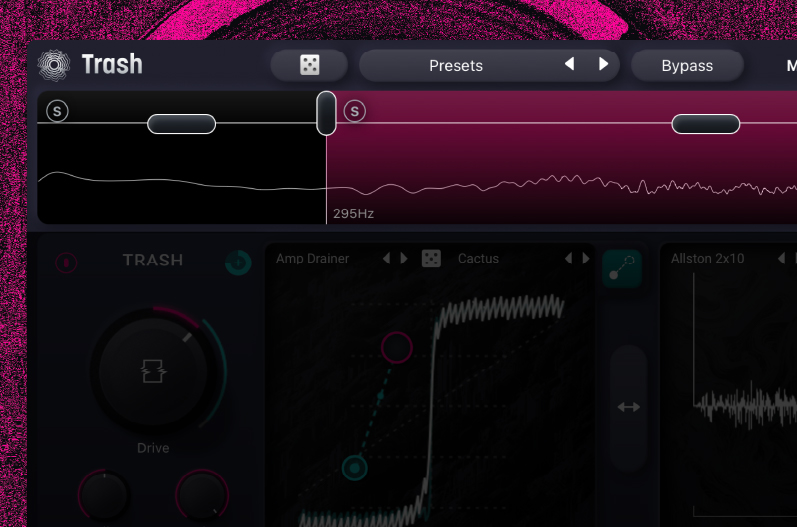Open the Allston 2x10 impulse selector

(707, 259)
